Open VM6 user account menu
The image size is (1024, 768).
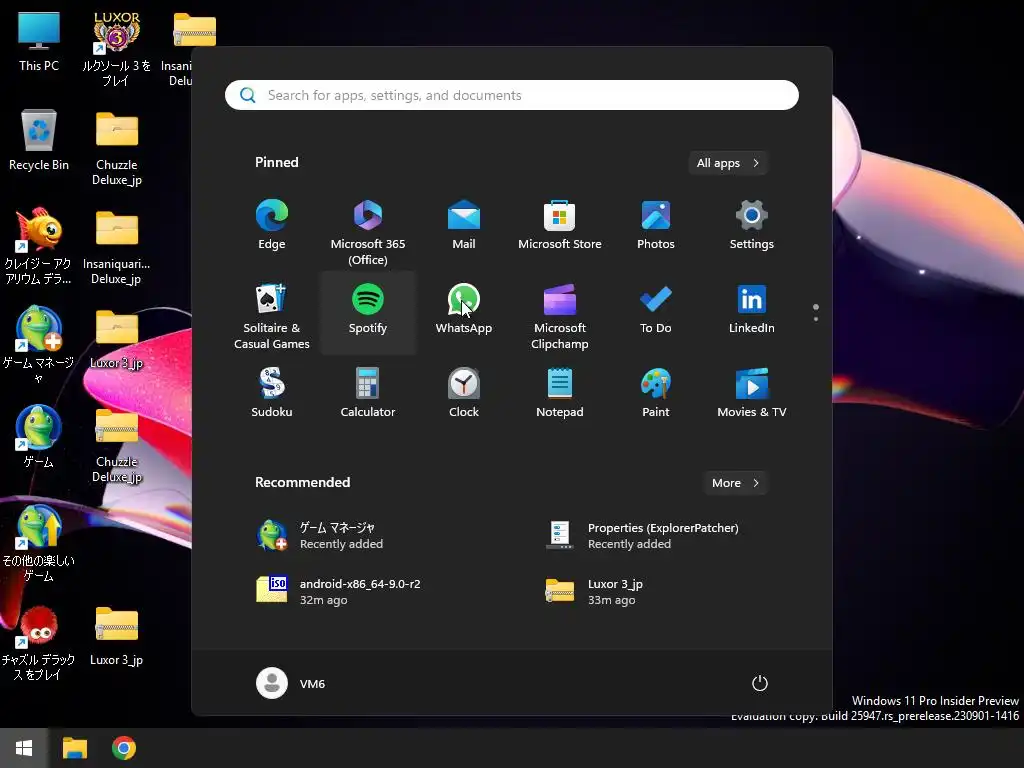point(291,683)
